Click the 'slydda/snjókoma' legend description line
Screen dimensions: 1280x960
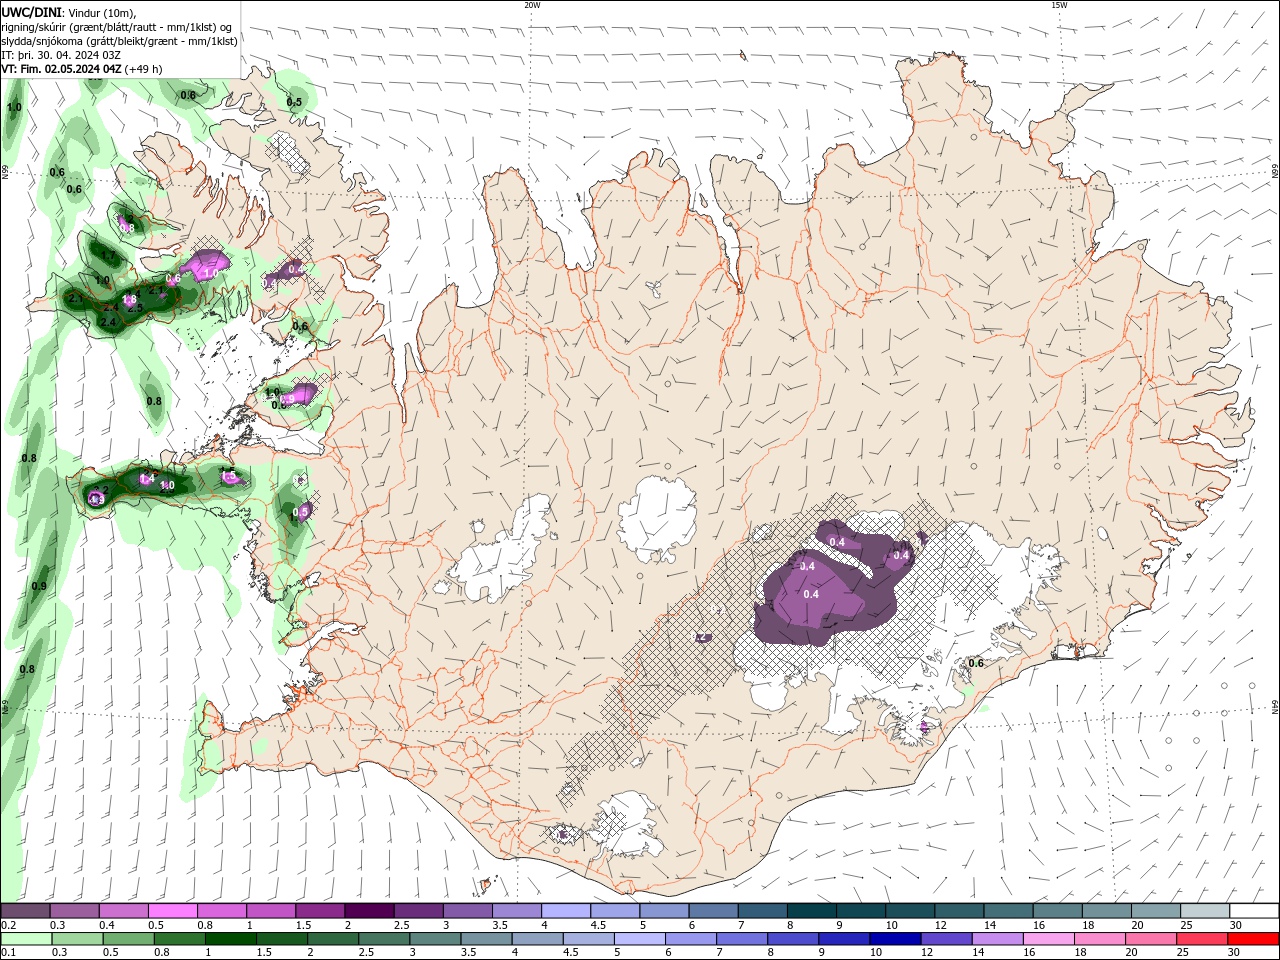[119, 41]
